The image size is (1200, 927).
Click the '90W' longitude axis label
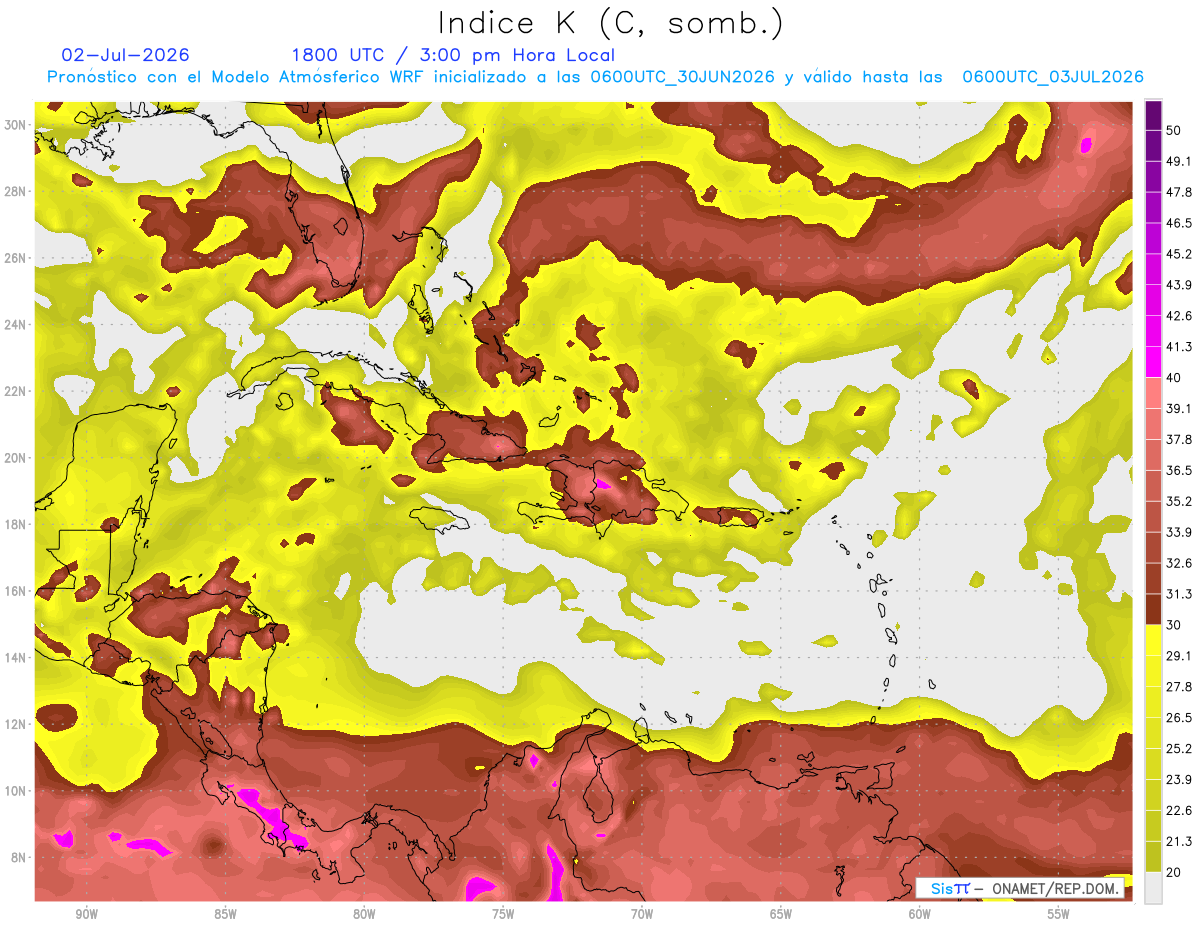87,914
